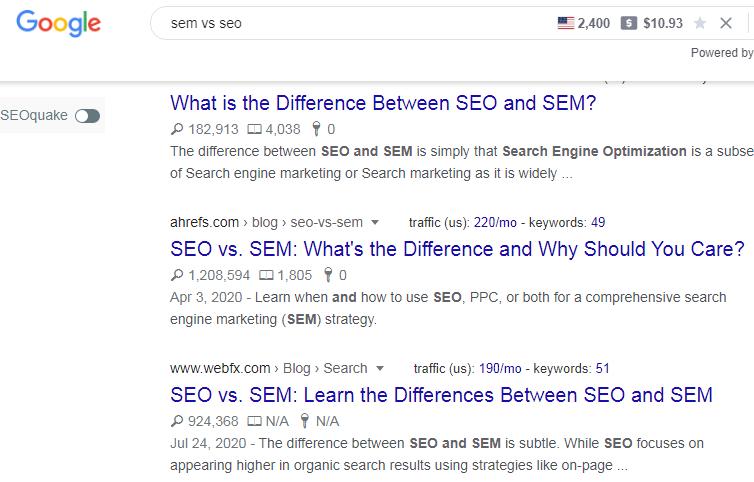Clear the search box with the X

tap(727, 23)
